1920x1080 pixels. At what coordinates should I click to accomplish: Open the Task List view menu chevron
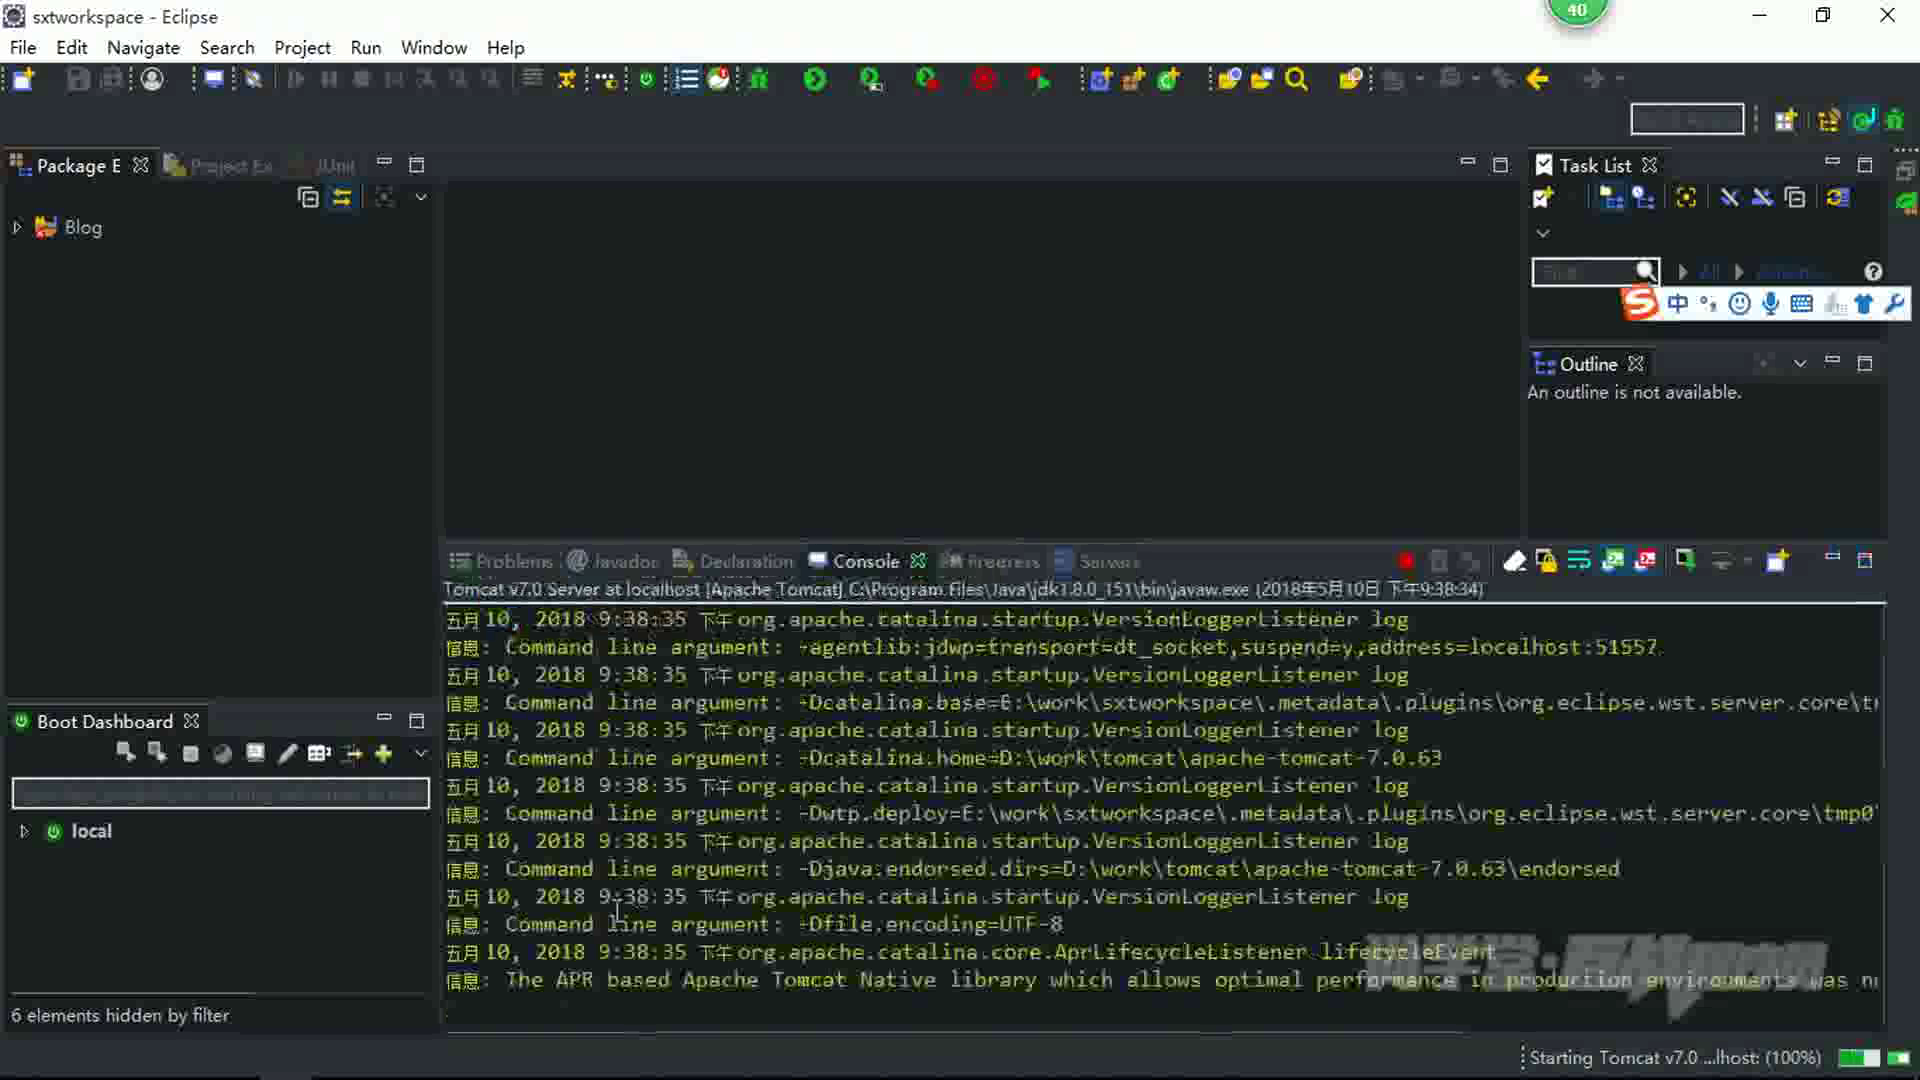click(1543, 233)
